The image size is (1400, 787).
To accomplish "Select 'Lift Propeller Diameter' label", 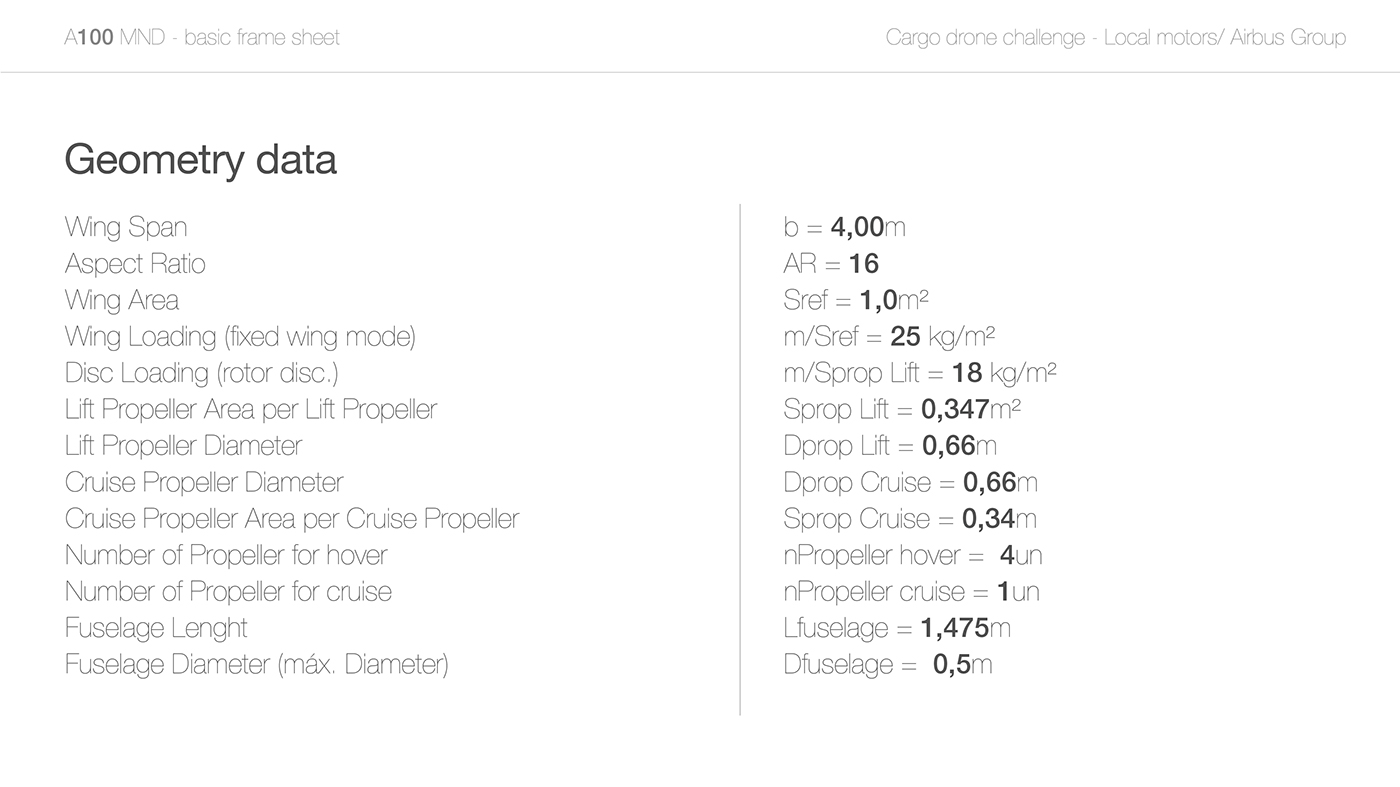I will (x=183, y=446).
